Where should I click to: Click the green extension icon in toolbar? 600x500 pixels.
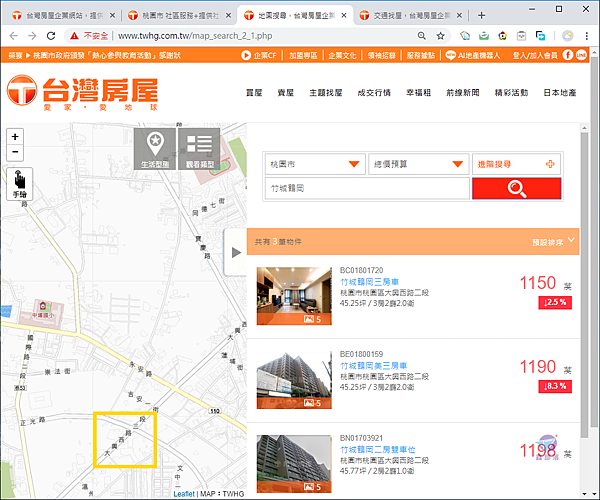[x=484, y=36]
